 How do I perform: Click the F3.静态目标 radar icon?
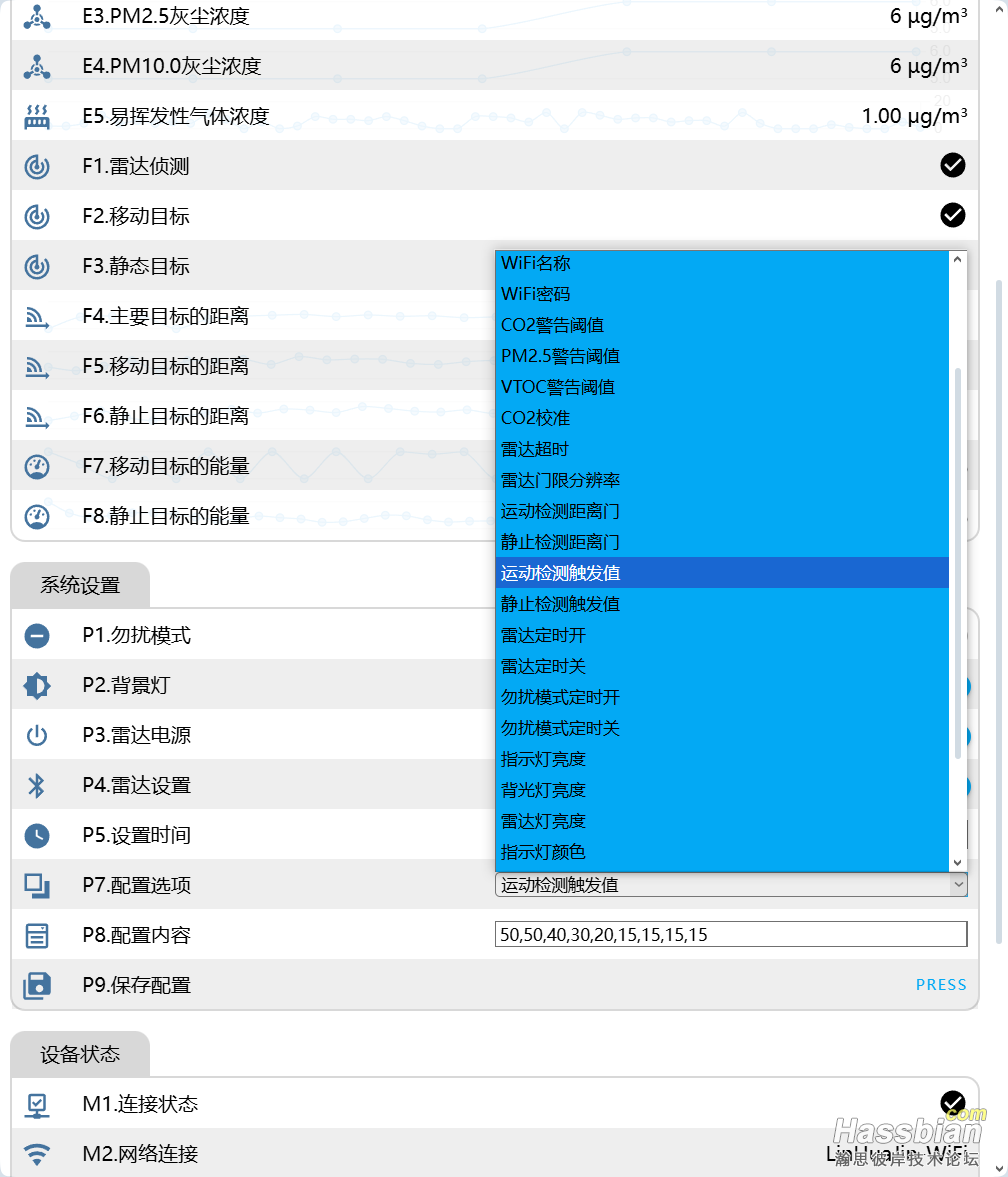click(37, 266)
